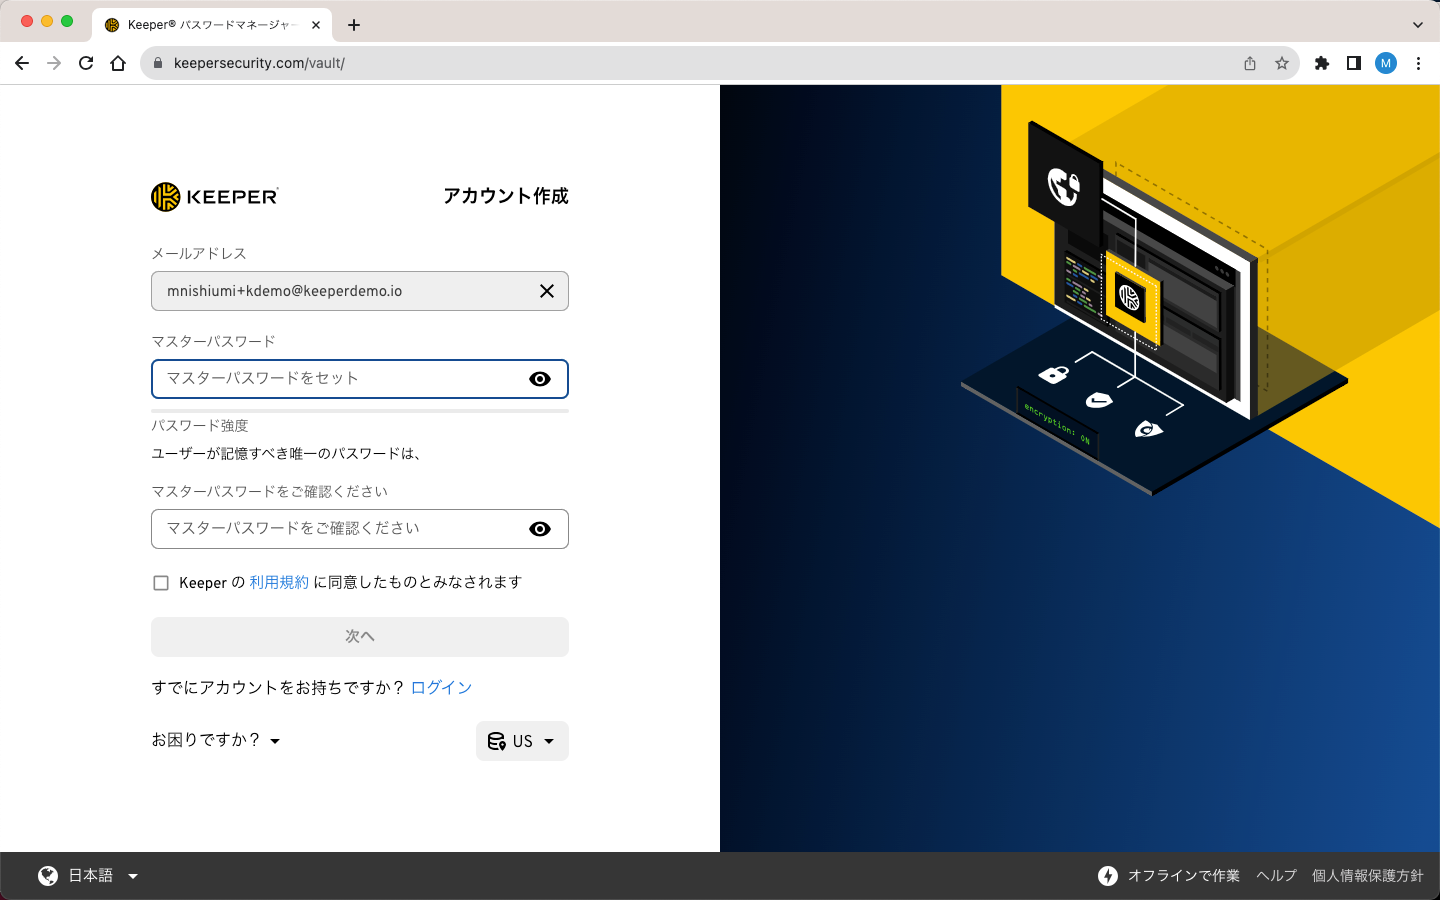The image size is (1440, 900).
Task: Show confirm password with eye icon
Action: (x=540, y=529)
